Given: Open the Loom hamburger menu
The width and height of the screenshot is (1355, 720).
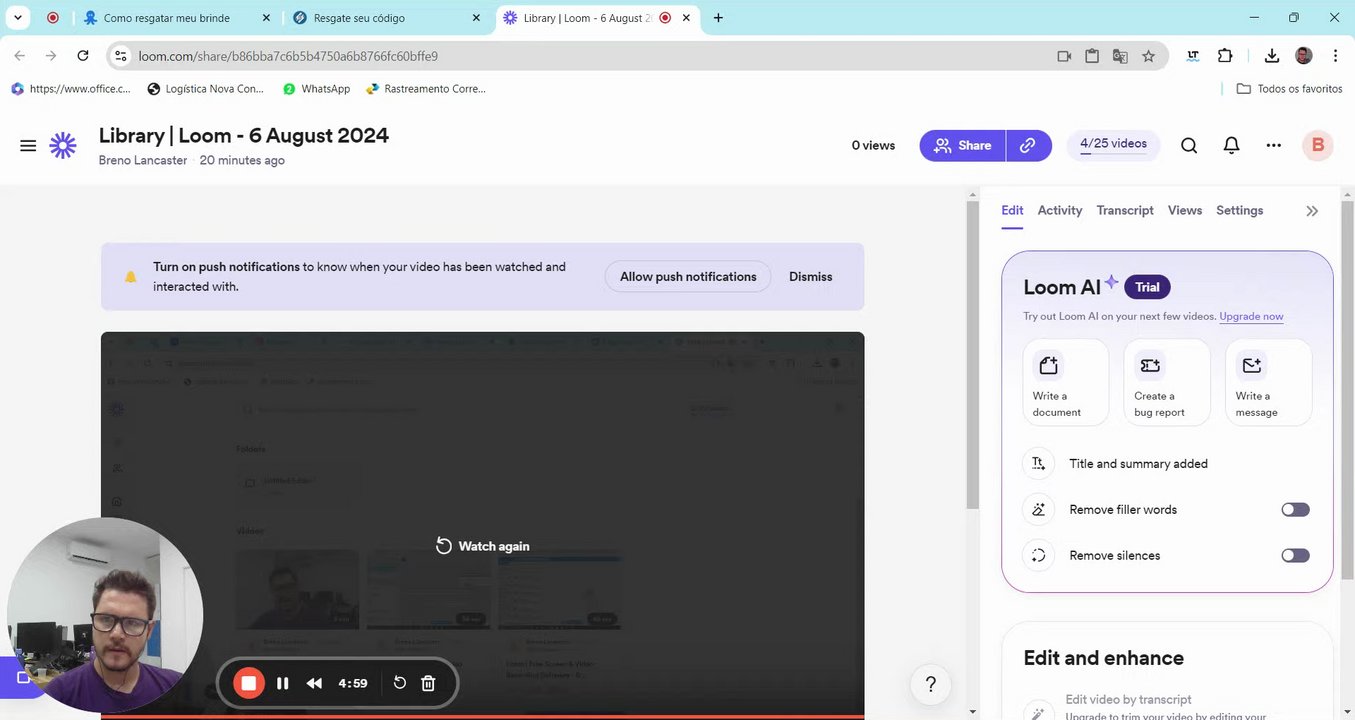Looking at the screenshot, I should [28, 146].
